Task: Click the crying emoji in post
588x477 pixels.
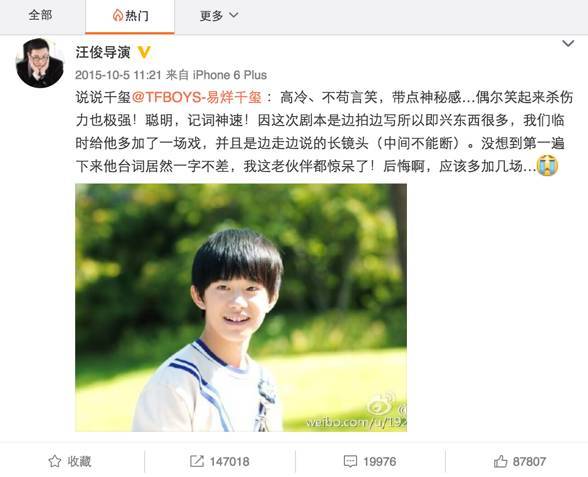Action: (547, 166)
